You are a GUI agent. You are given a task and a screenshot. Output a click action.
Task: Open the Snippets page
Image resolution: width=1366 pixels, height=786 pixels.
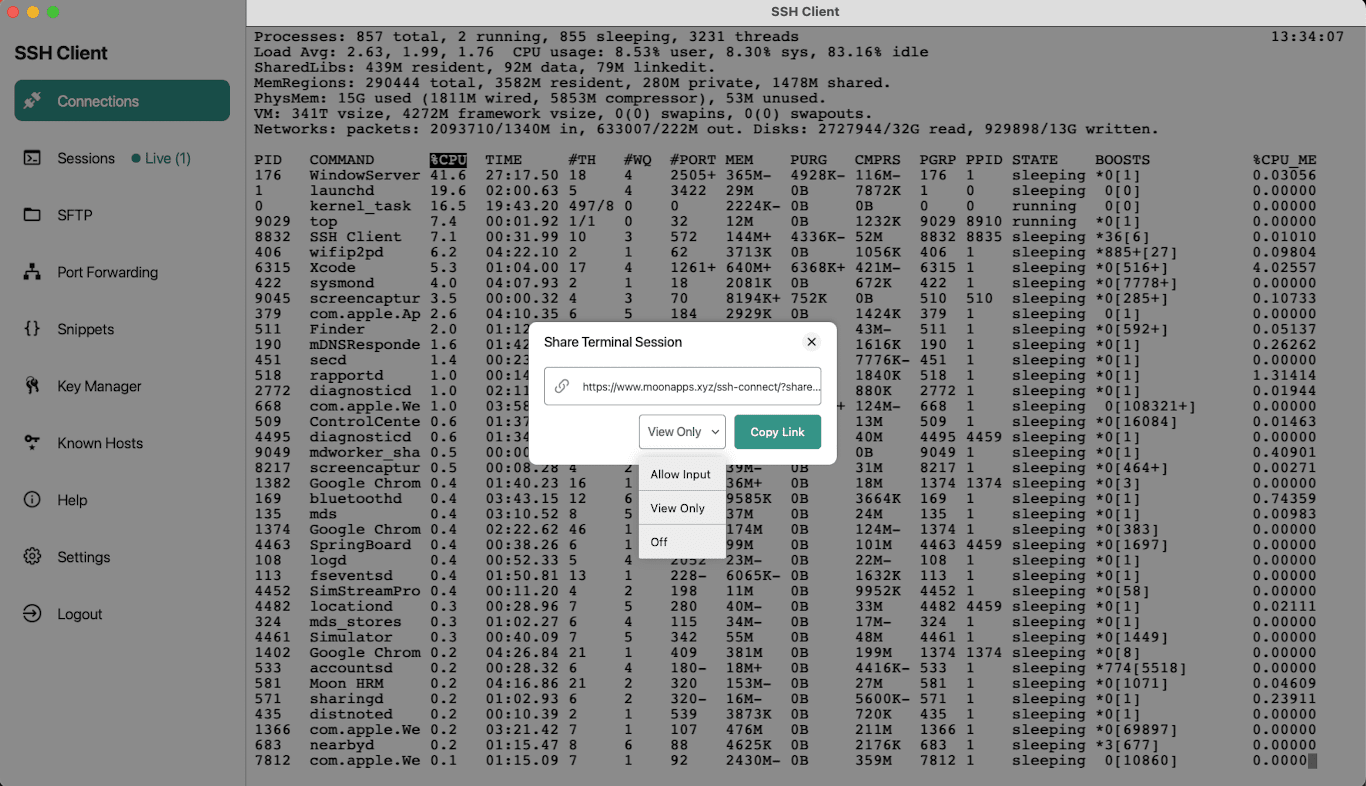[86, 329]
